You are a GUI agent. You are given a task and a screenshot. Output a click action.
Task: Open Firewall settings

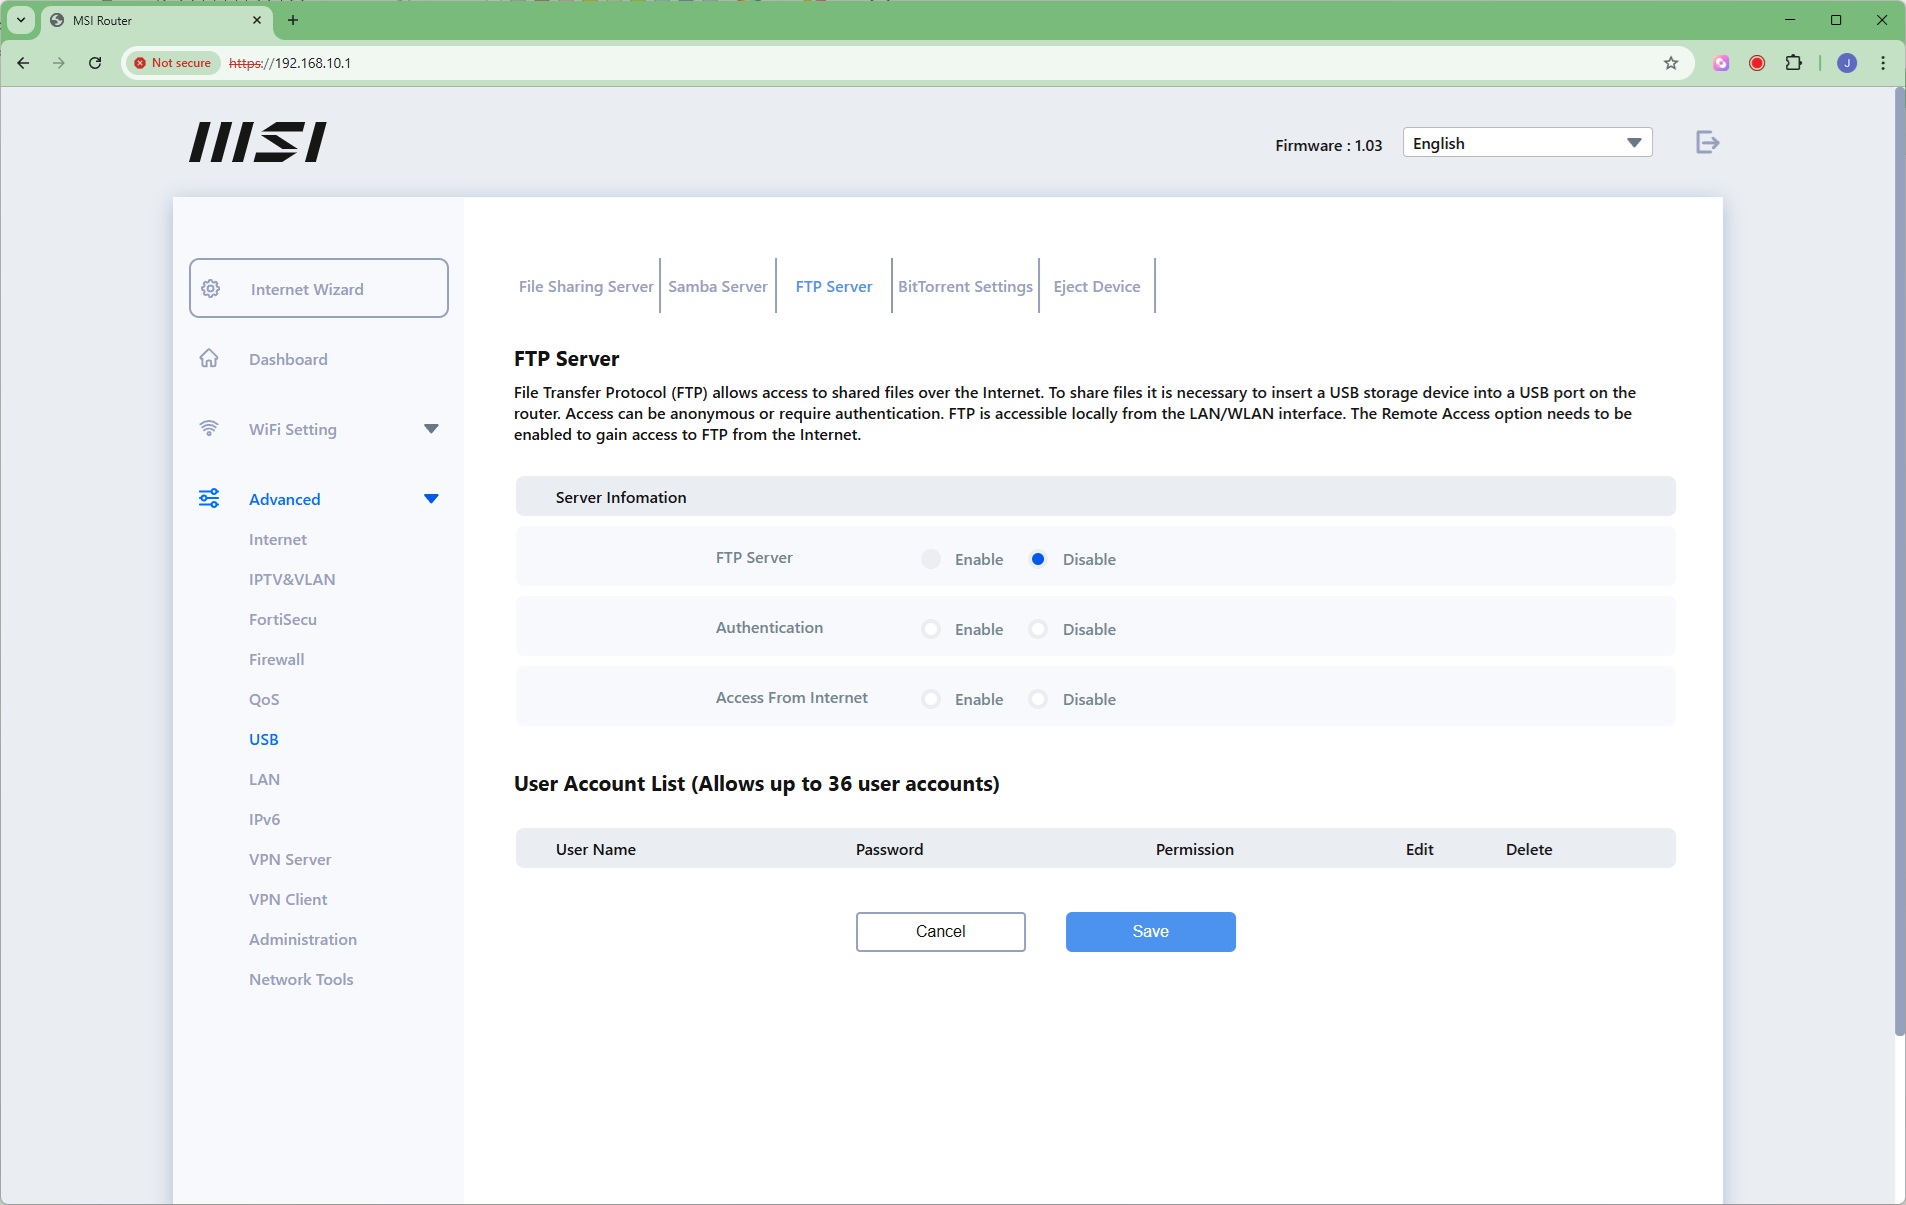coord(277,659)
